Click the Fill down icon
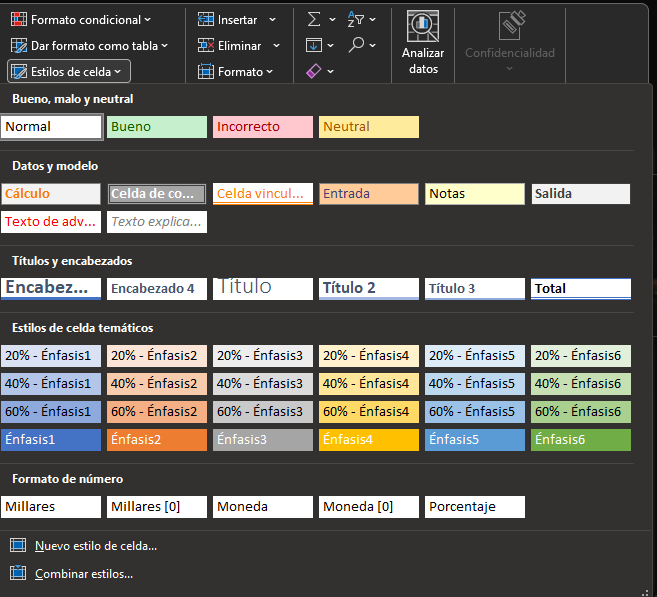657x597 pixels. 314,45
